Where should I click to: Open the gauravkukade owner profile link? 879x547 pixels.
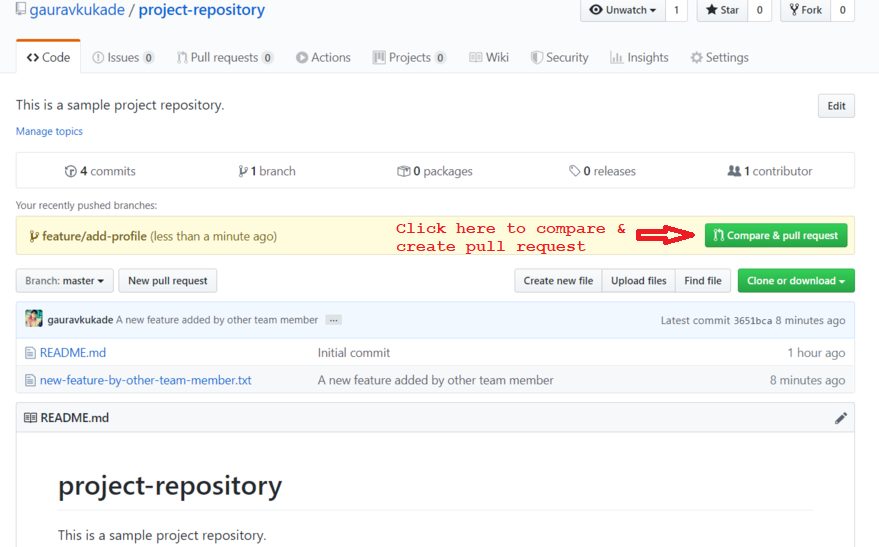[x=77, y=10]
